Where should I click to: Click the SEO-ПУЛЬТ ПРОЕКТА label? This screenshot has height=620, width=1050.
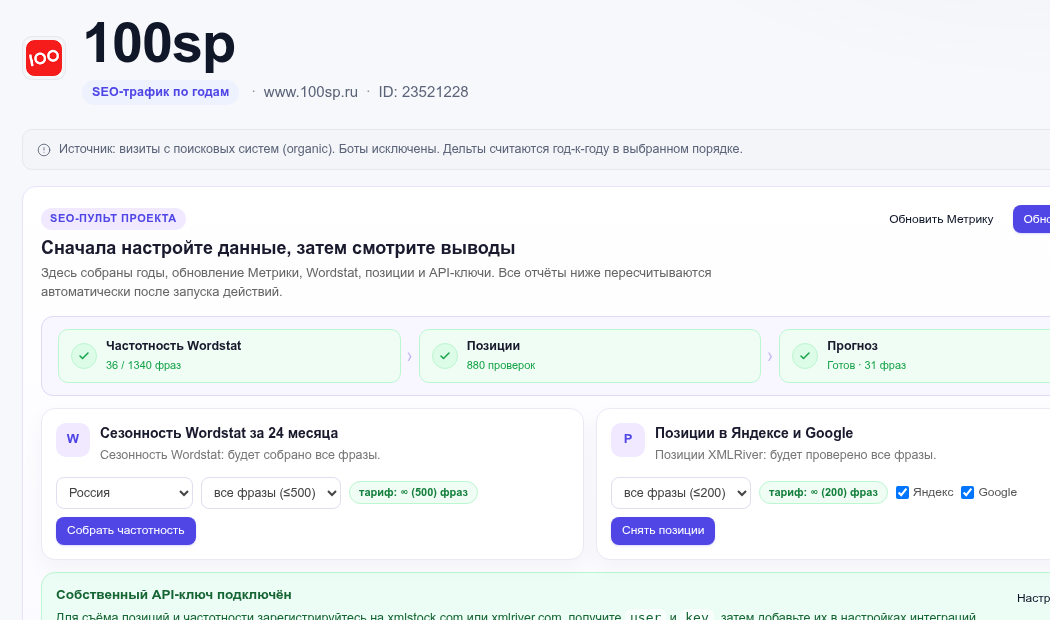pos(113,218)
